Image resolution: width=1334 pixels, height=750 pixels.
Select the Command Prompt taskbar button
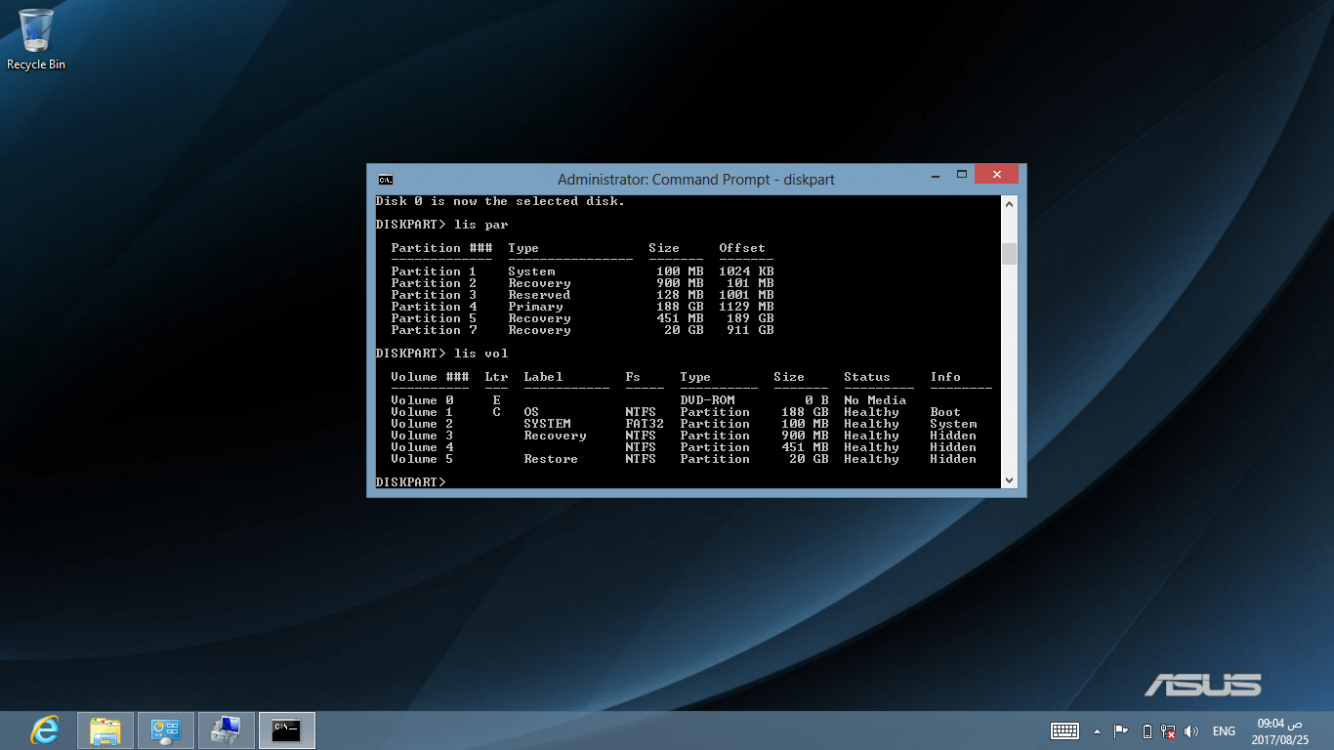(287, 731)
